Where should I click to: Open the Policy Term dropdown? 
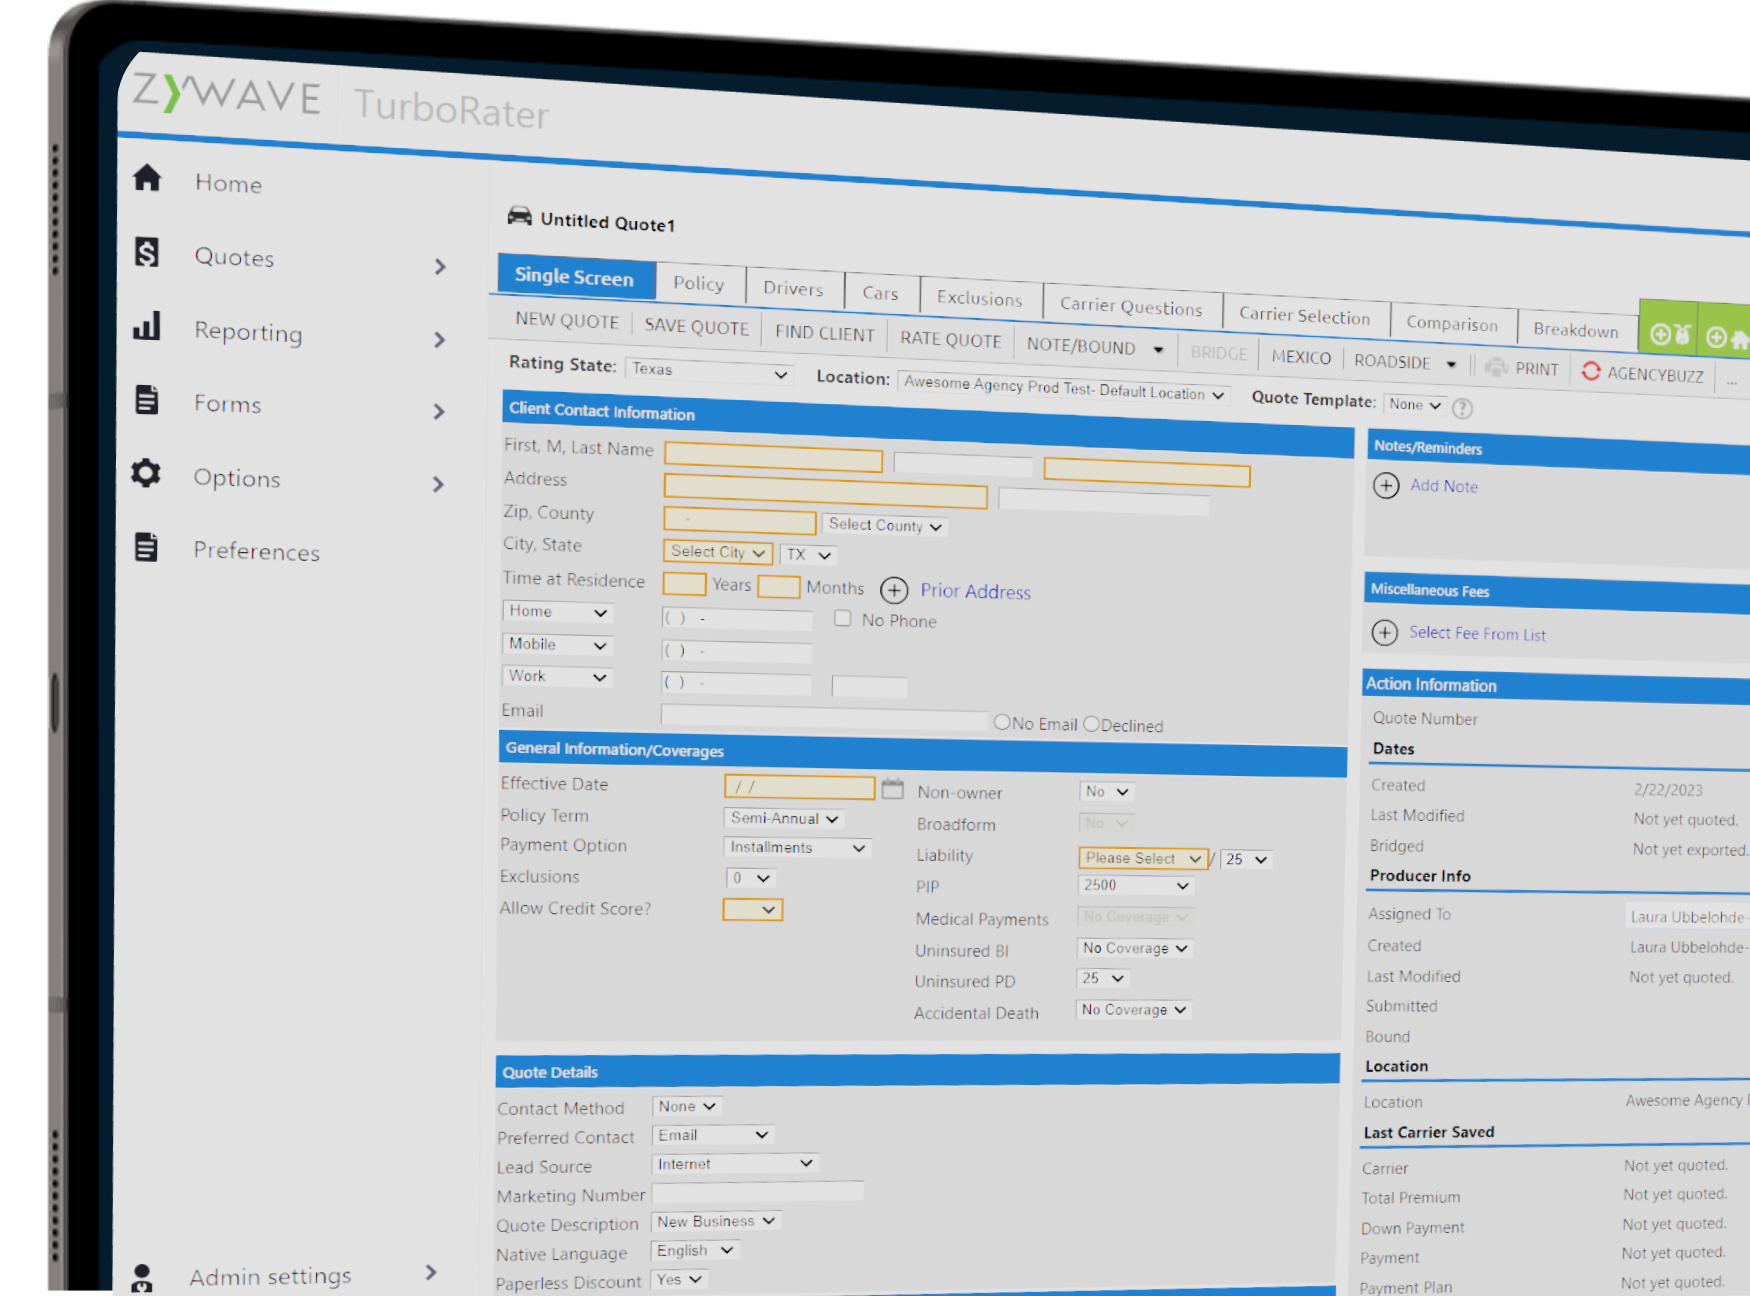tap(783, 818)
